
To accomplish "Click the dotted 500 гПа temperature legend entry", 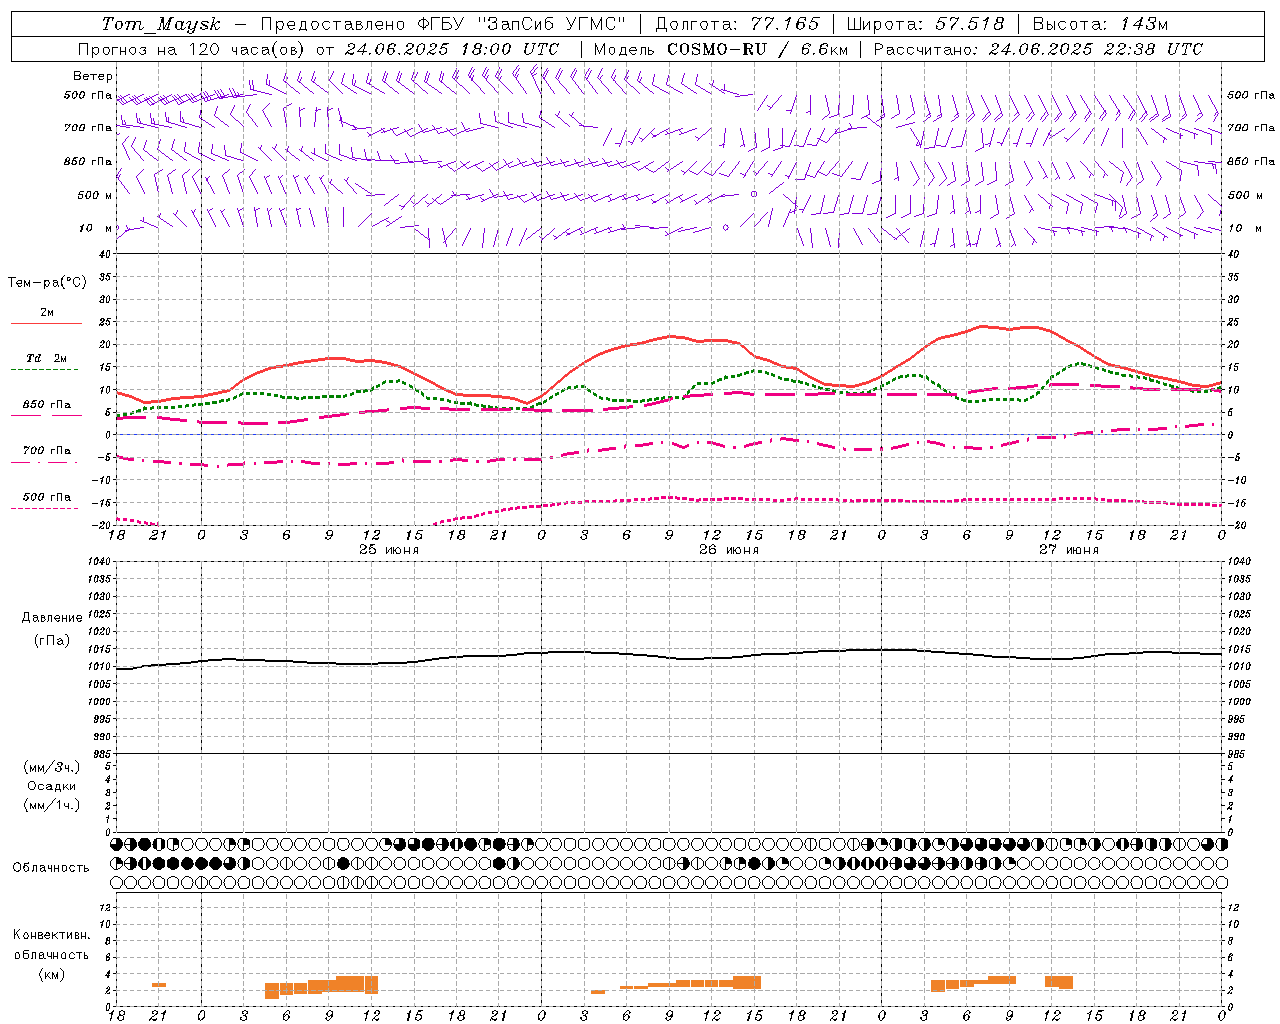I will 46,502.
